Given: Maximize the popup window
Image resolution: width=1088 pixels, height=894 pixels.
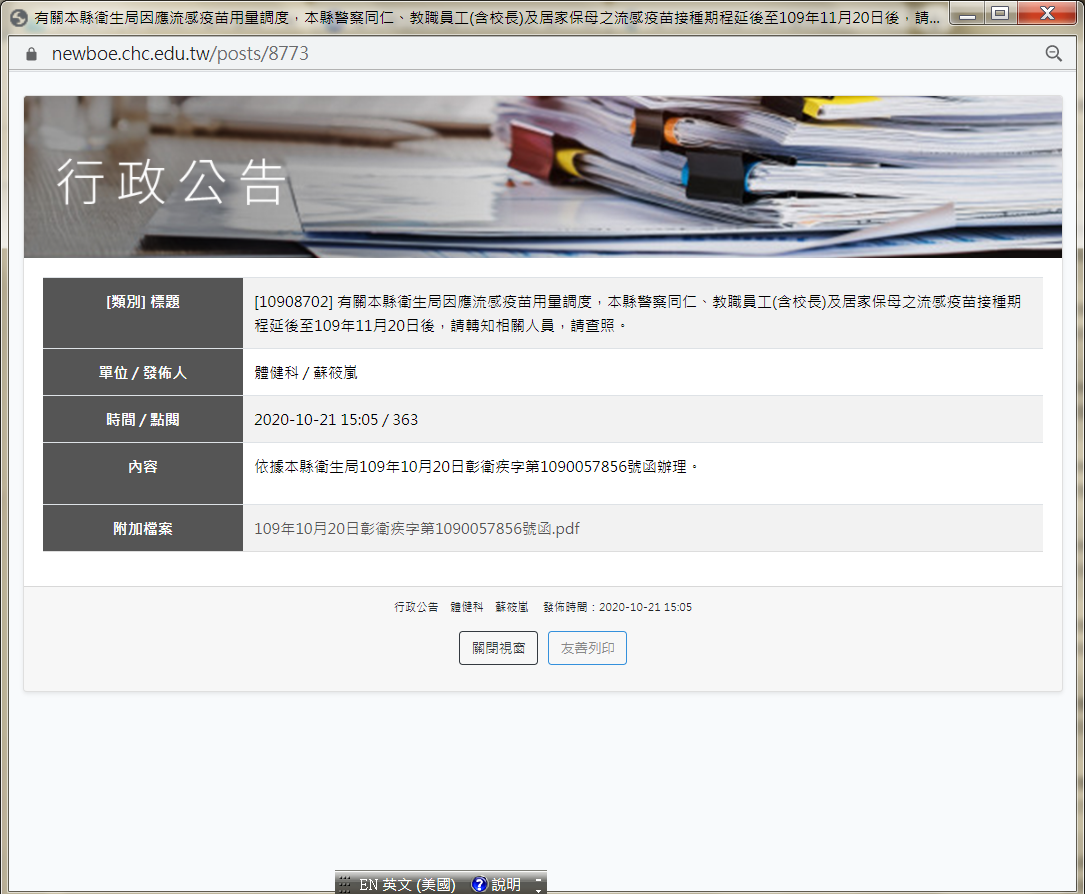Looking at the screenshot, I should pyautogui.click(x=1000, y=13).
